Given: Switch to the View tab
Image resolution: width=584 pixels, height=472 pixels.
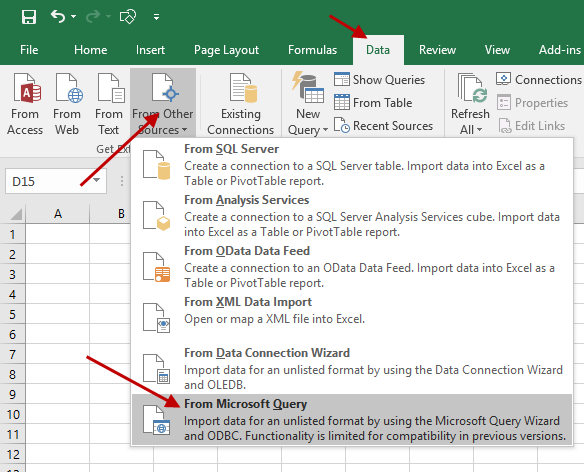Looking at the screenshot, I should pos(497,50).
